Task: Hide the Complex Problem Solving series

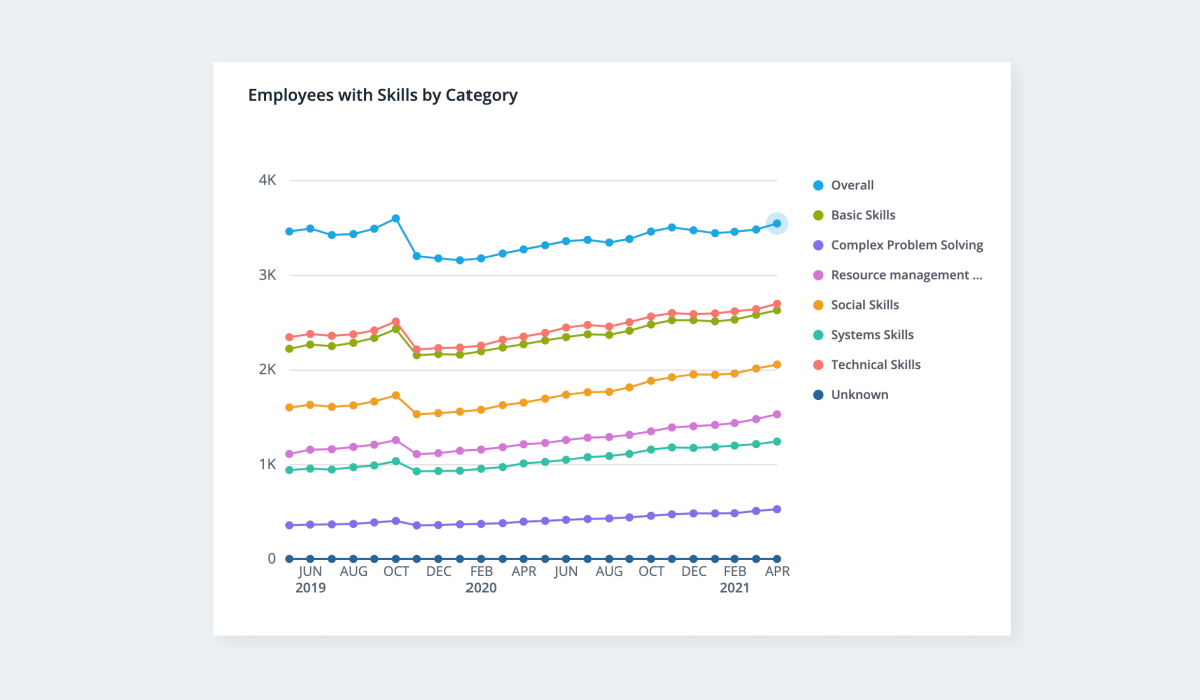Action: coord(898,245)
